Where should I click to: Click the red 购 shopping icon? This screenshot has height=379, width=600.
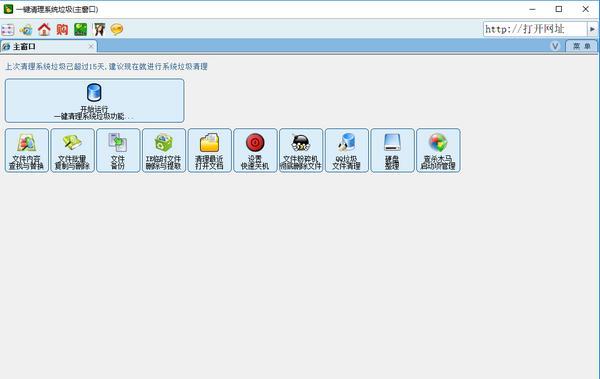coord(62,29)
